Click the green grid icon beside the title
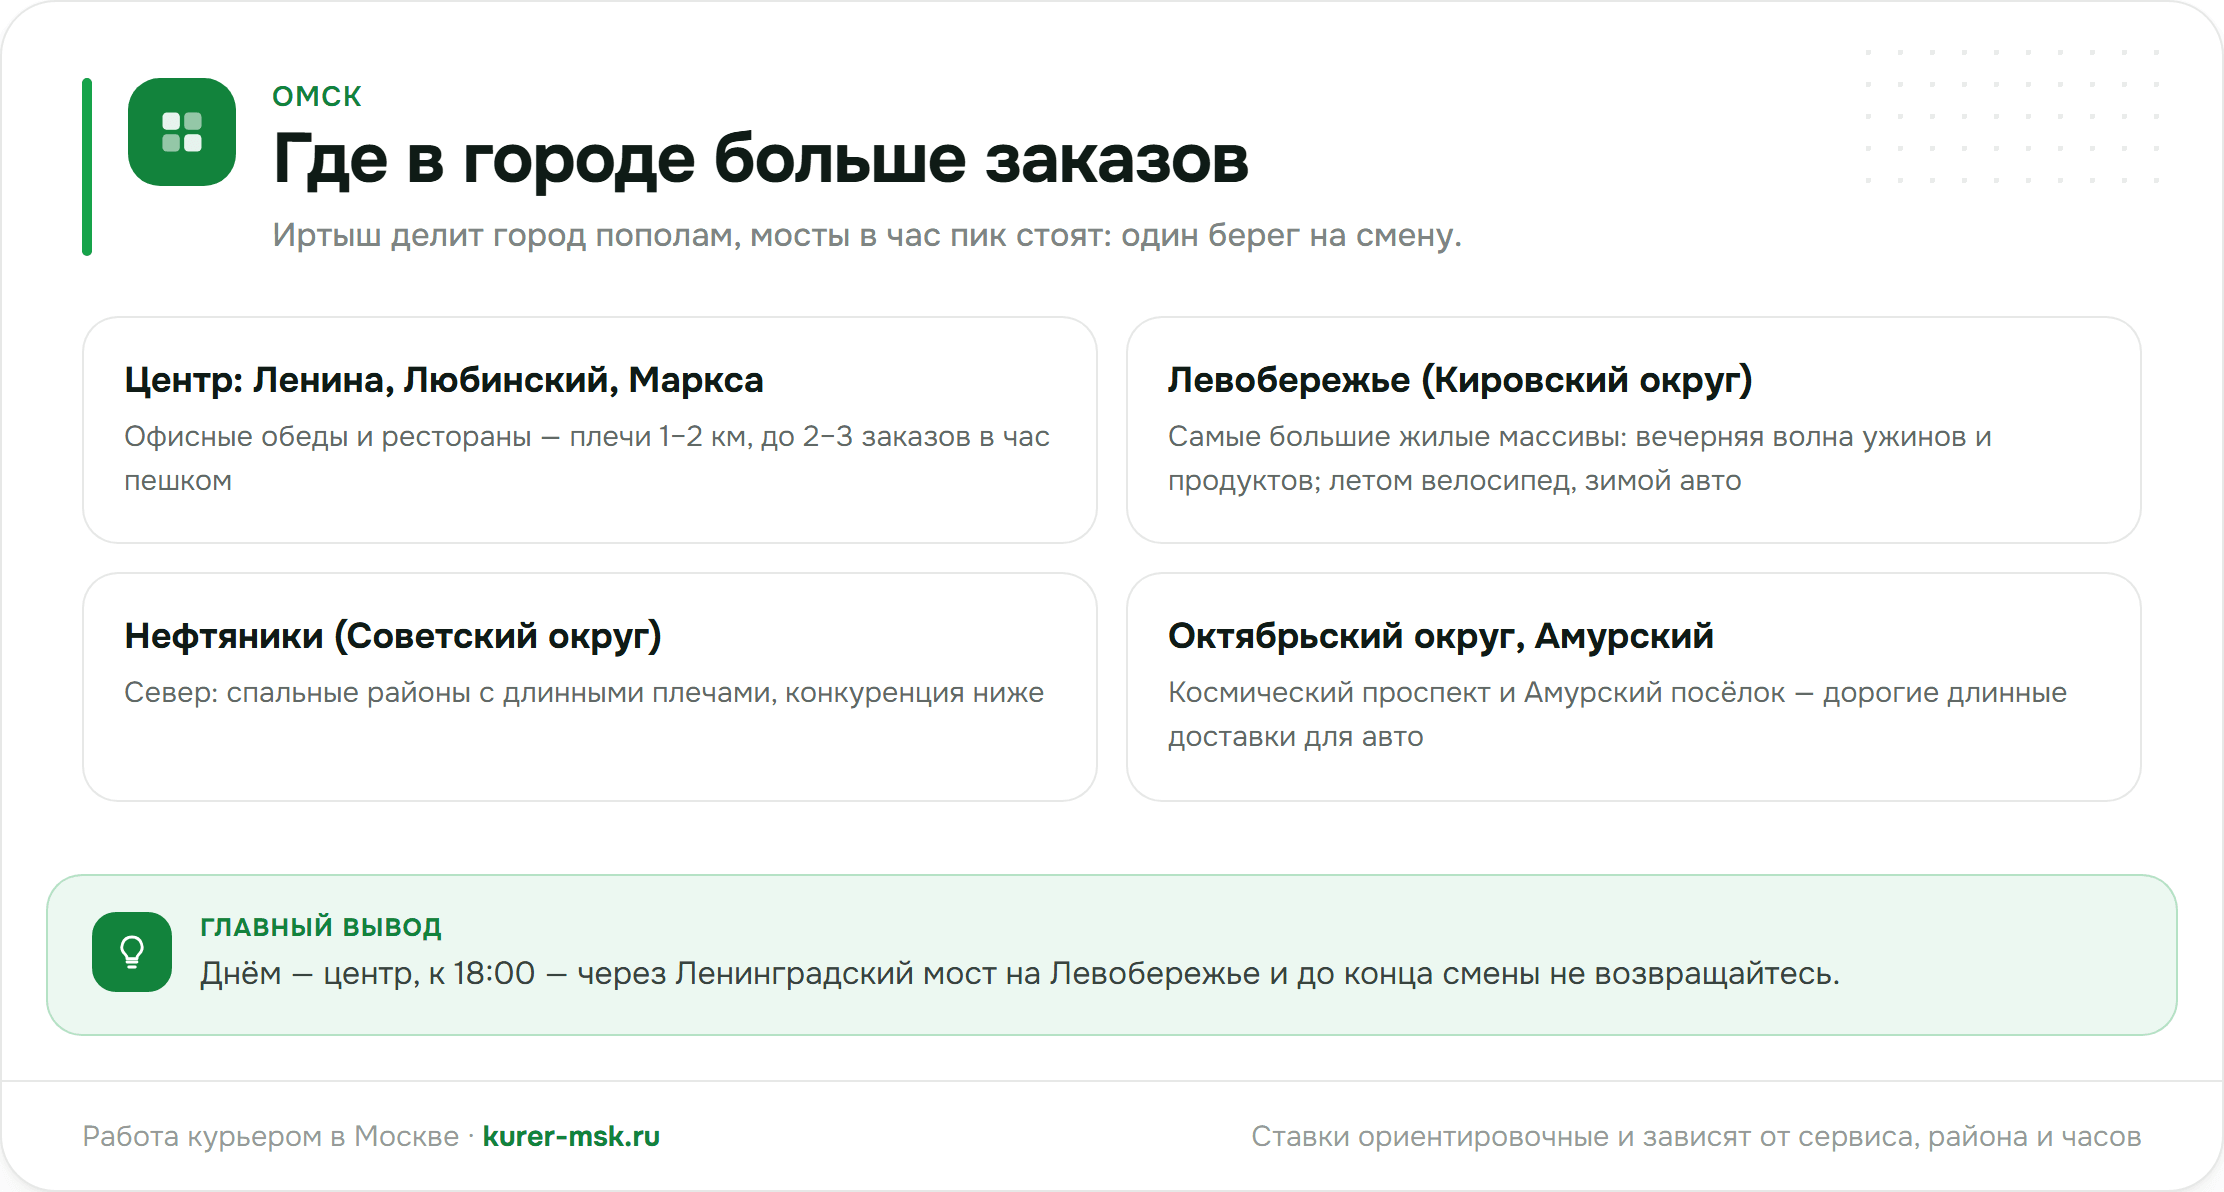Viewport: 2224px width, 1192px height. tap(182, 132)
